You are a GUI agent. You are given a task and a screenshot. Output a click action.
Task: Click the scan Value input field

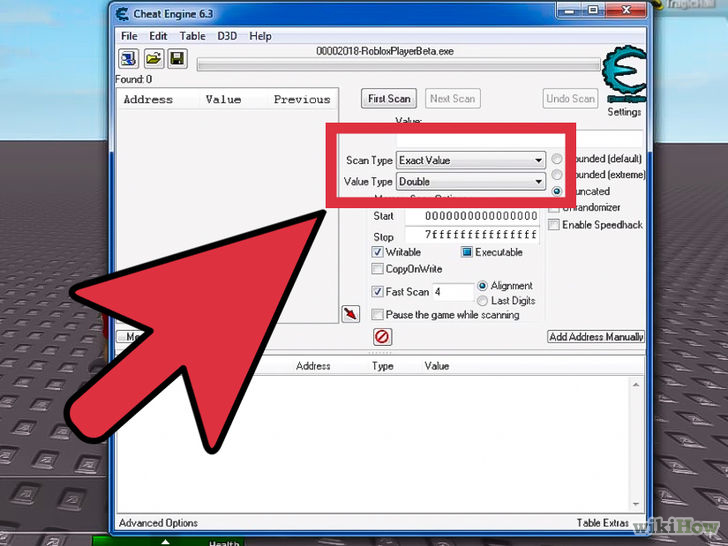point(519,139)
